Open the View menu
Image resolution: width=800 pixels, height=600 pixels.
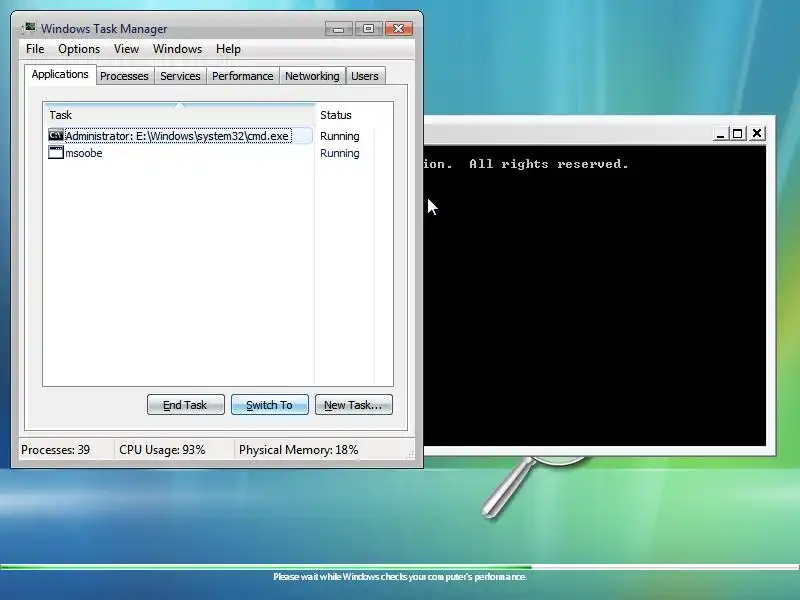[126, 49]
